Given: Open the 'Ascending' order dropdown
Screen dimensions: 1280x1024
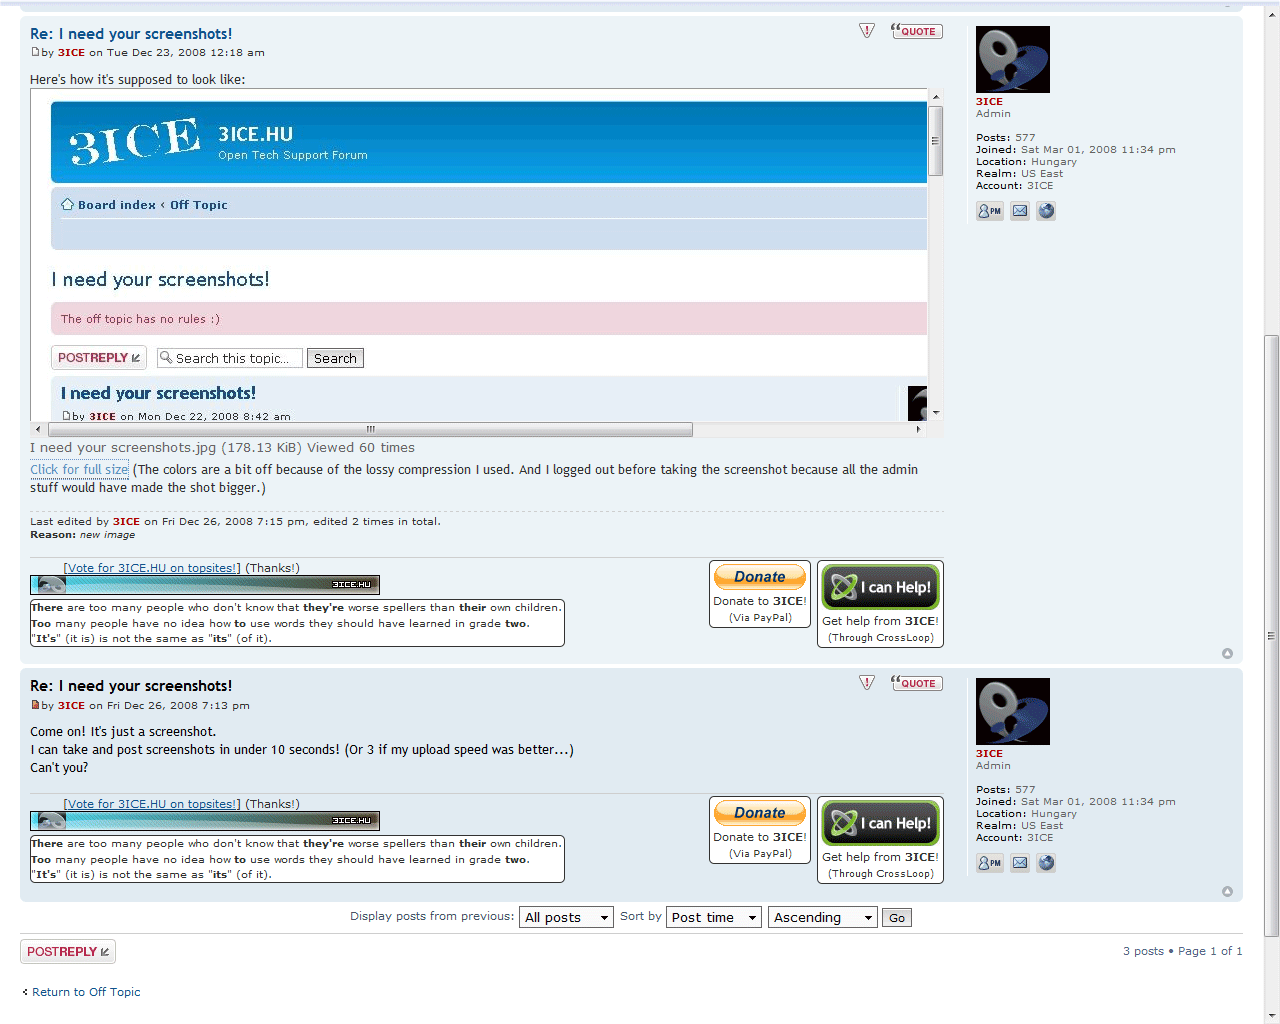Looking at the screenshot, I should 822,917.
